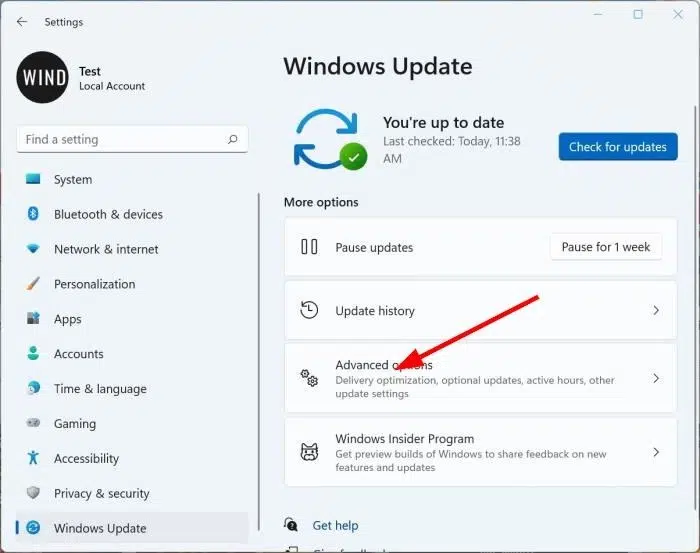This screenshot has width=700, height=553.
Task: Click the More options heading
Action: point(321,202)
